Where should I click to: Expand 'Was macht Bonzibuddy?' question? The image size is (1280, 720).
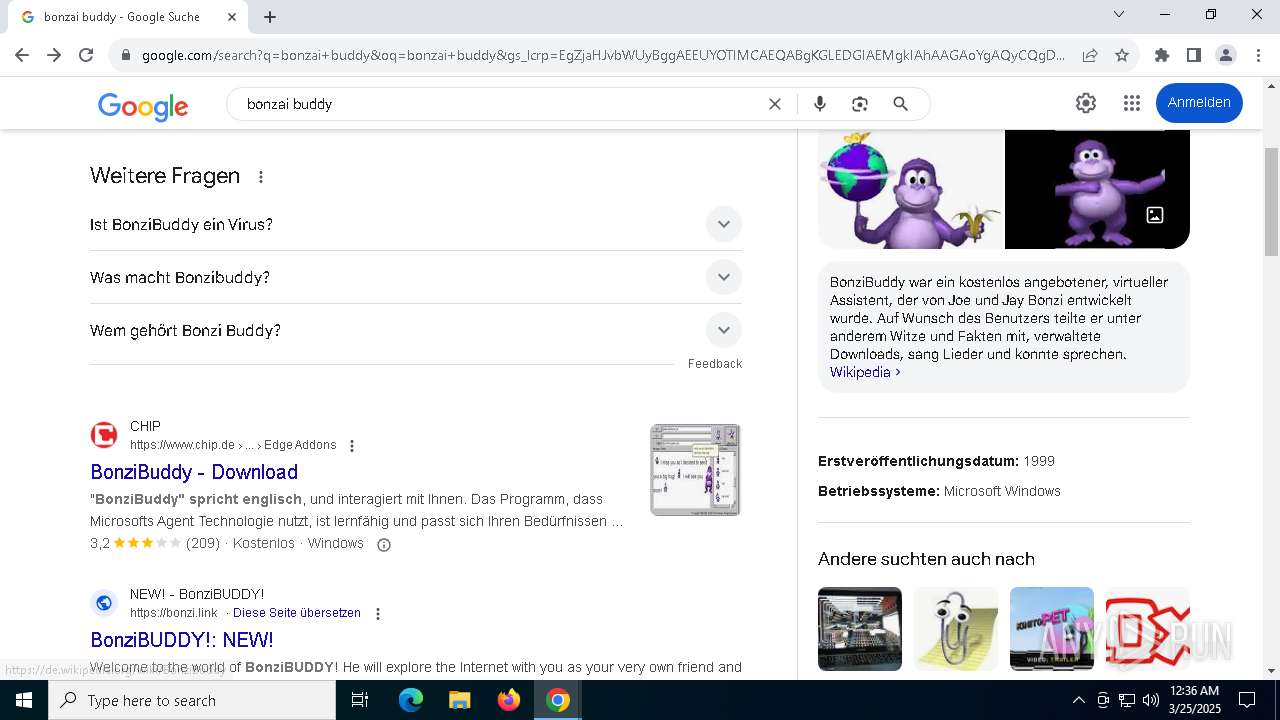tap(416, 277)
